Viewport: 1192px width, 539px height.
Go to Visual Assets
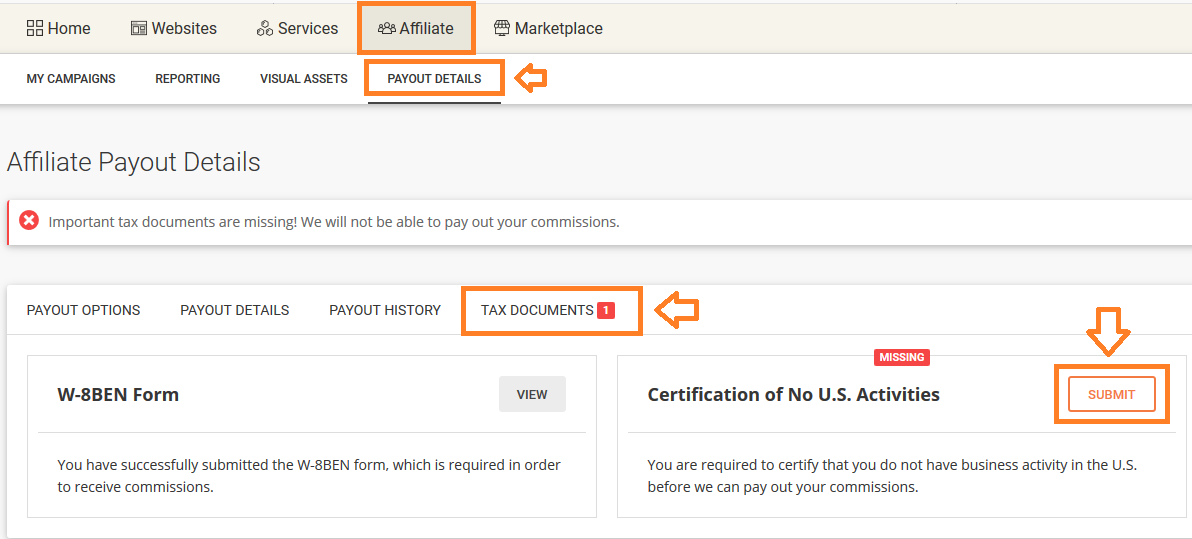coord(304,79)
